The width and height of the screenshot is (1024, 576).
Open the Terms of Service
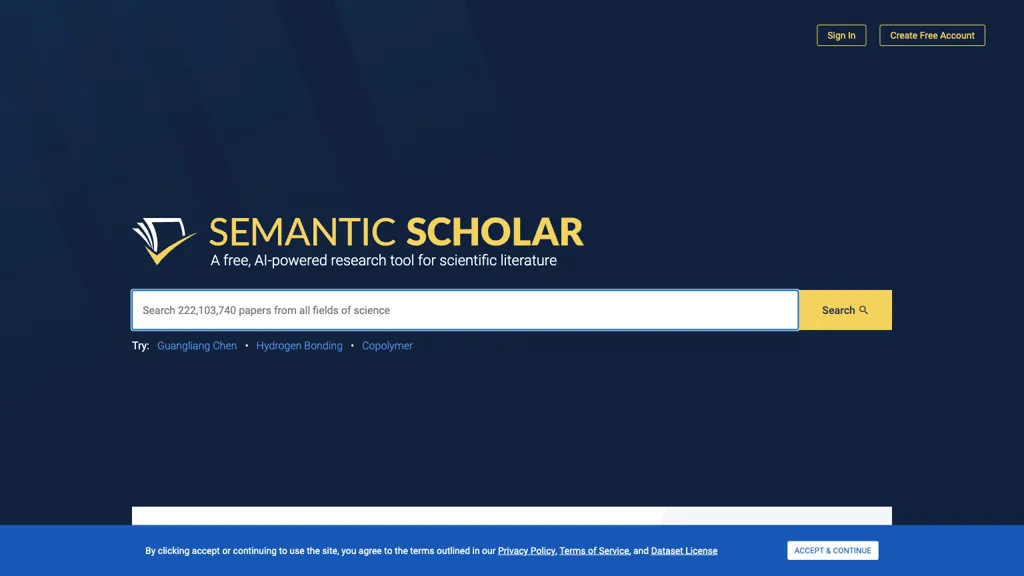[x=593, y=550]
